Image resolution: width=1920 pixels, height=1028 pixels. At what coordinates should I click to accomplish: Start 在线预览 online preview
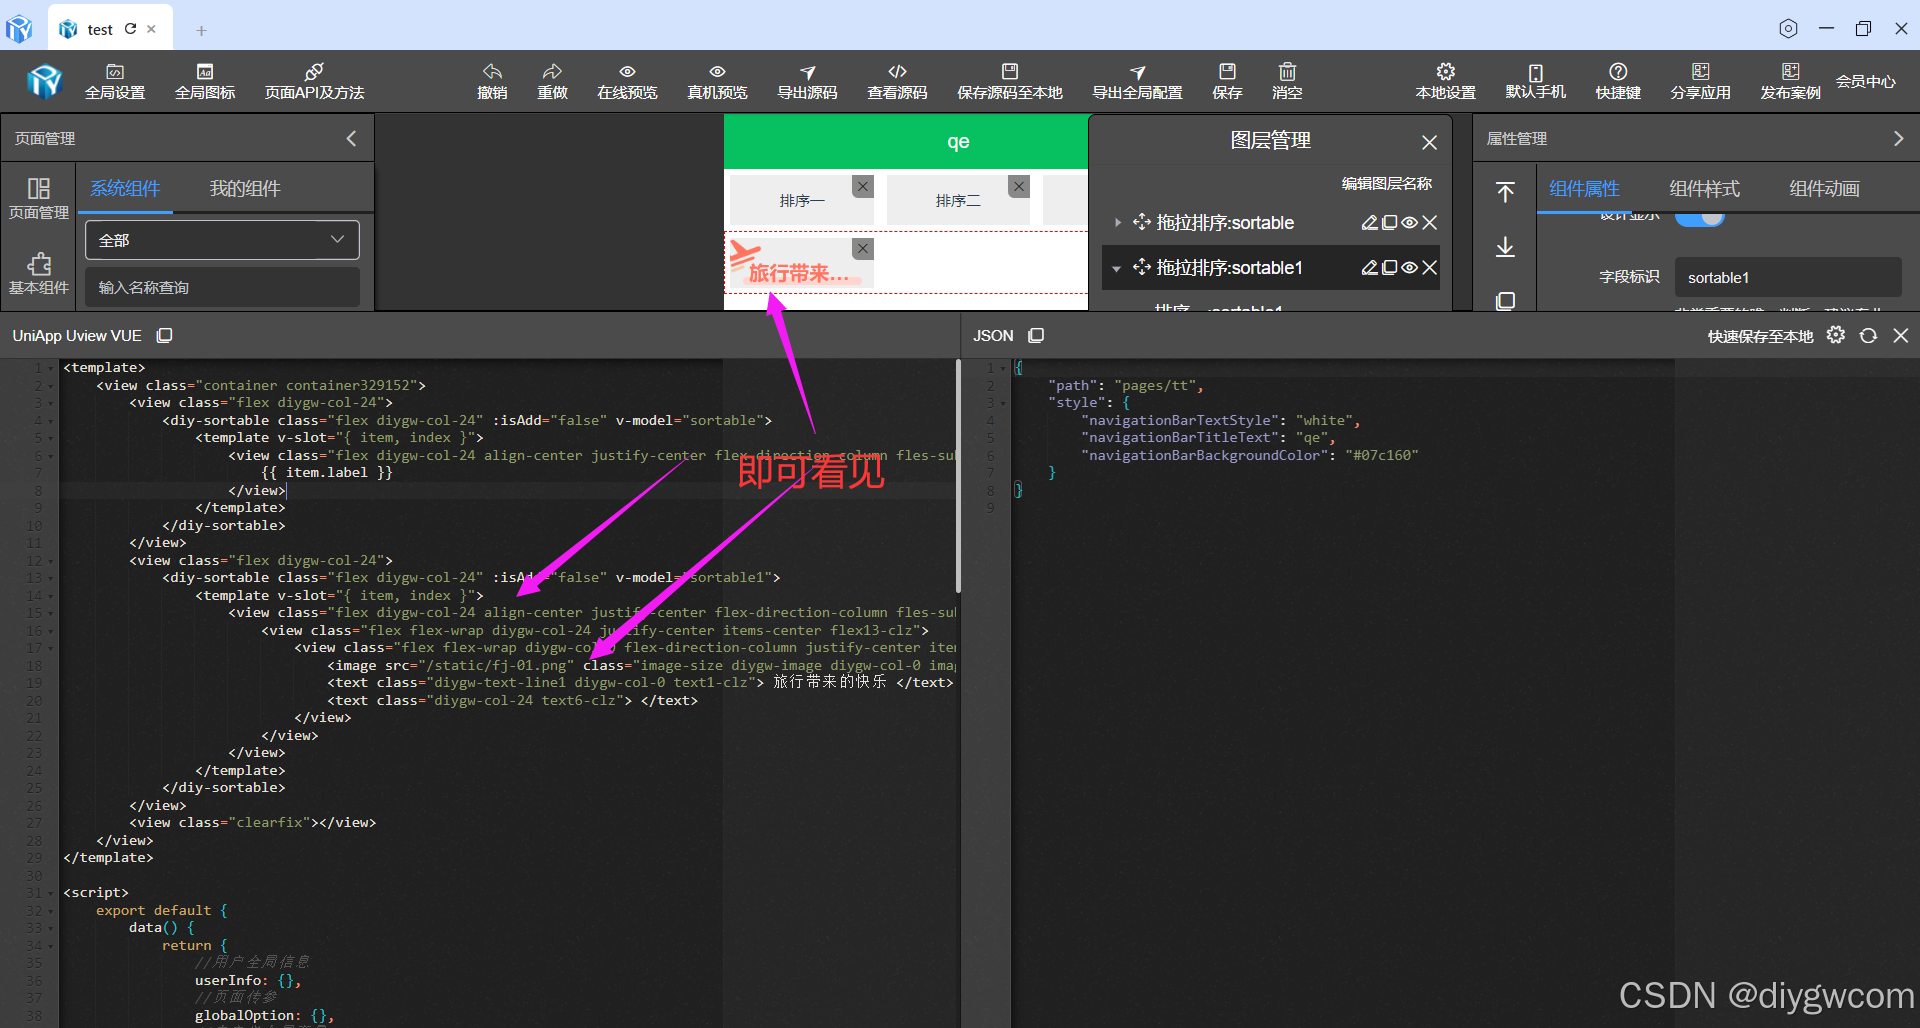627,82
